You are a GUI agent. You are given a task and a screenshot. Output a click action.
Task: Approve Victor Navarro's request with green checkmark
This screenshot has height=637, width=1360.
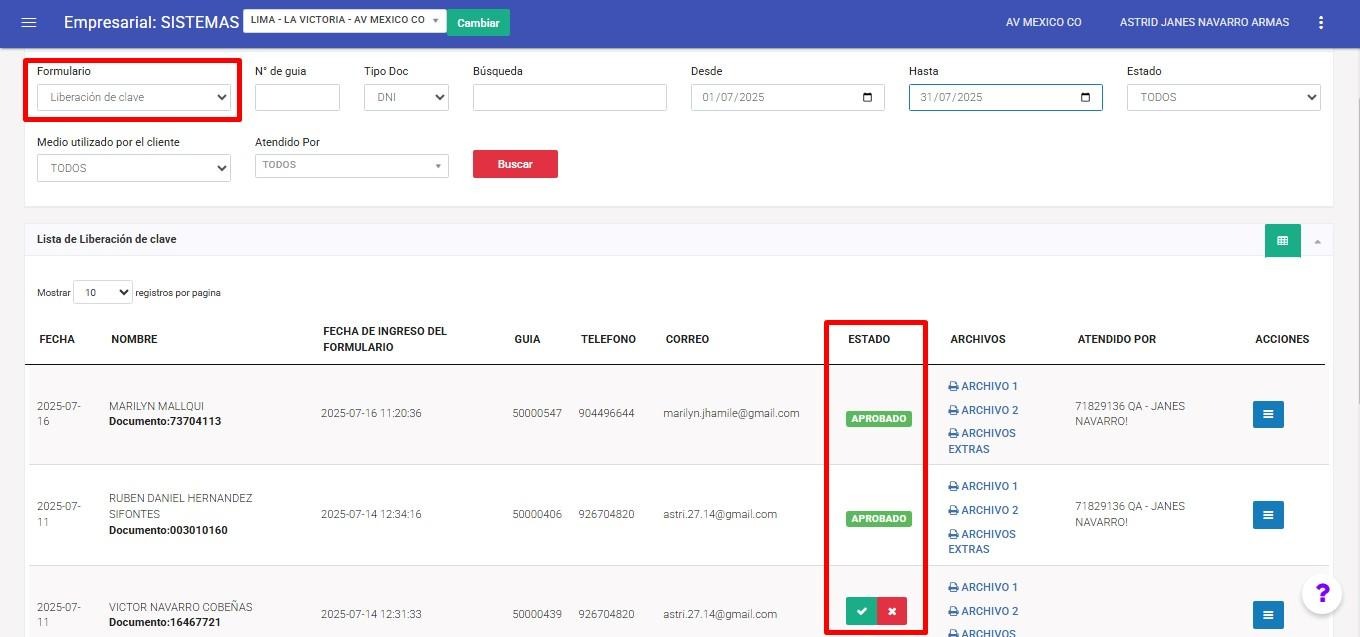pos(861,611)
